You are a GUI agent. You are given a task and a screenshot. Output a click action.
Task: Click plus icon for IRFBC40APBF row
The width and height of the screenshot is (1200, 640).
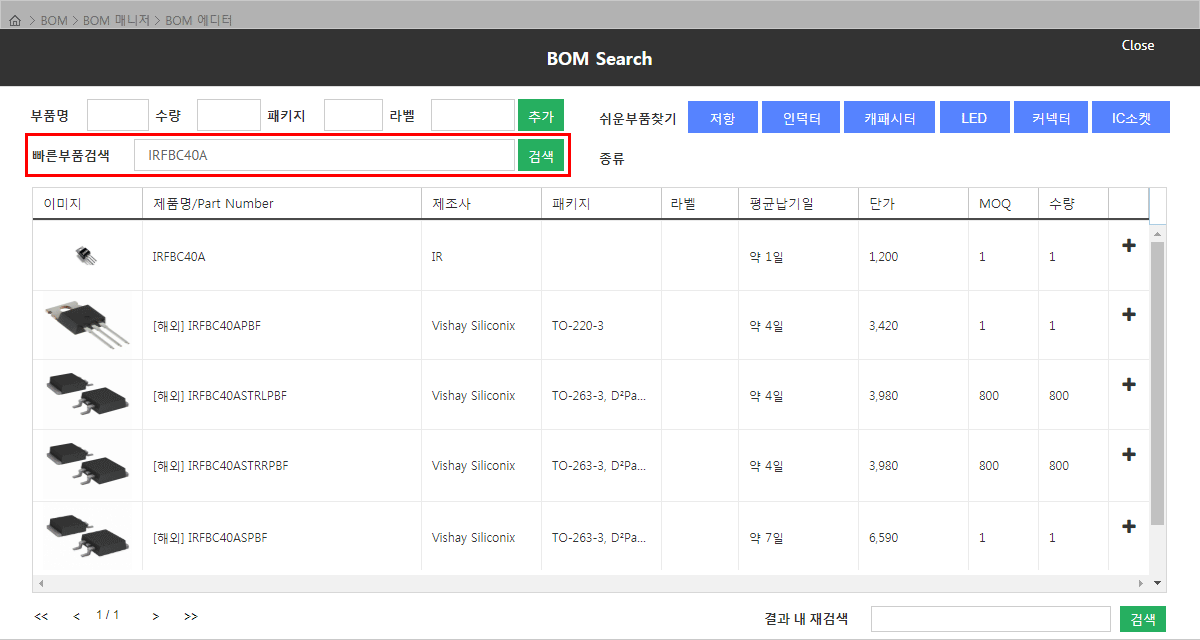pyautogui.click(x=1129, y=315)
